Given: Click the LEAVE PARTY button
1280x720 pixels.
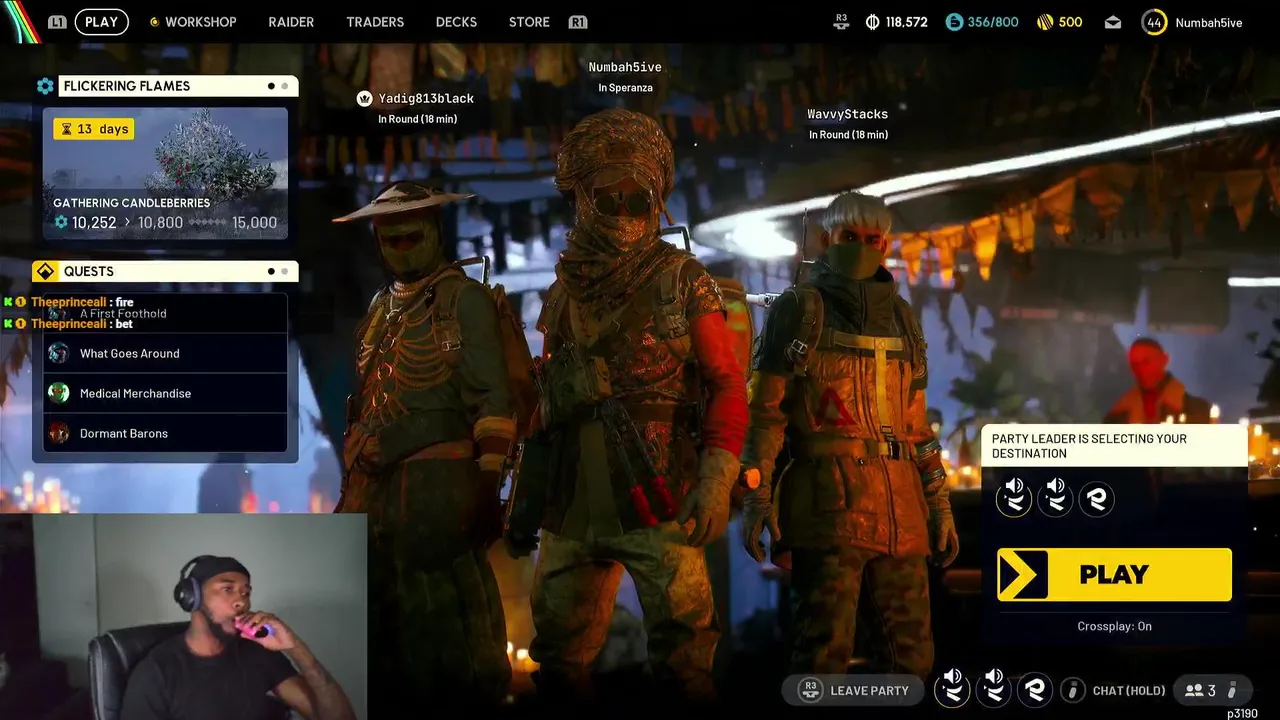Looking at the screenshot, I should point(853,690).
